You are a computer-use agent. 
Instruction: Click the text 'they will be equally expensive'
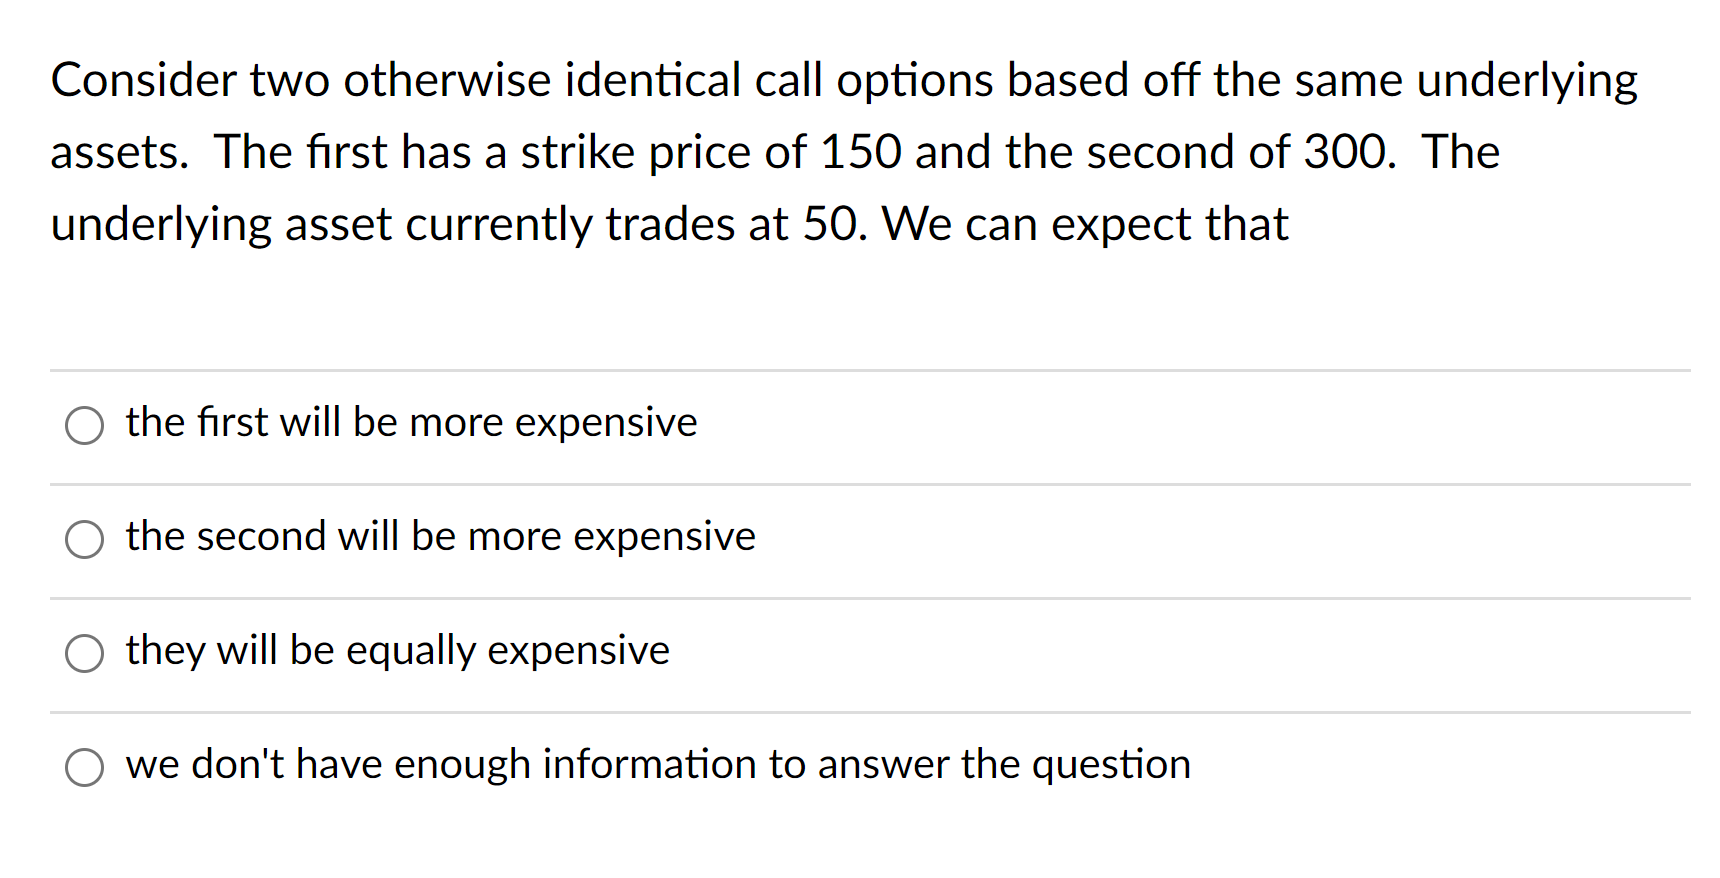[x=397, y=650]
